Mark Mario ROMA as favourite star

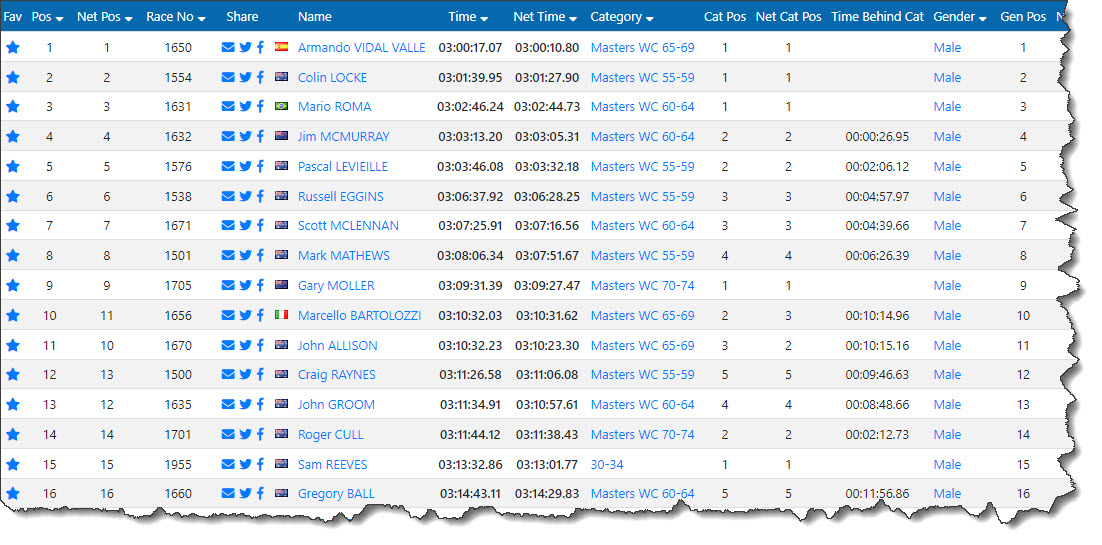click(x=13, y=107)
